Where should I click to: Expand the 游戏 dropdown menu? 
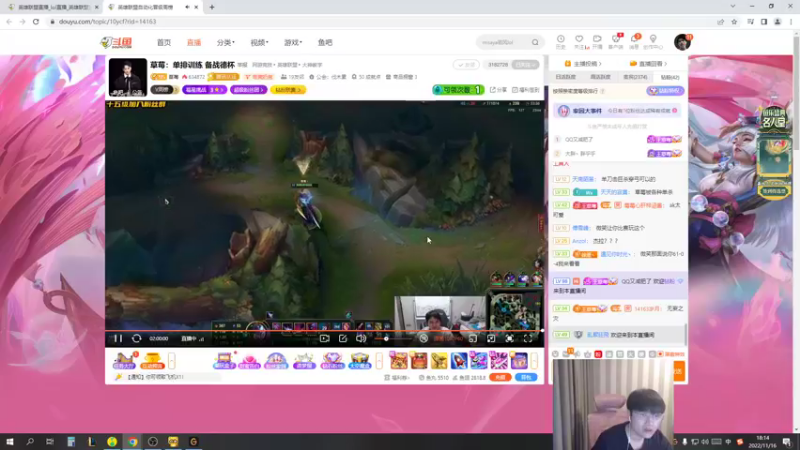coord(293,42)
